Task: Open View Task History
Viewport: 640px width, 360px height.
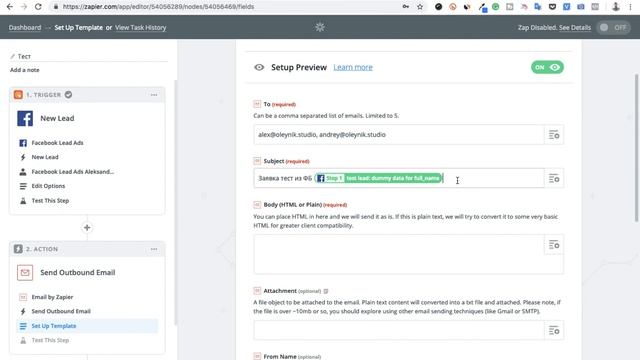Action: pyautogui.click(x=140, y=27)
